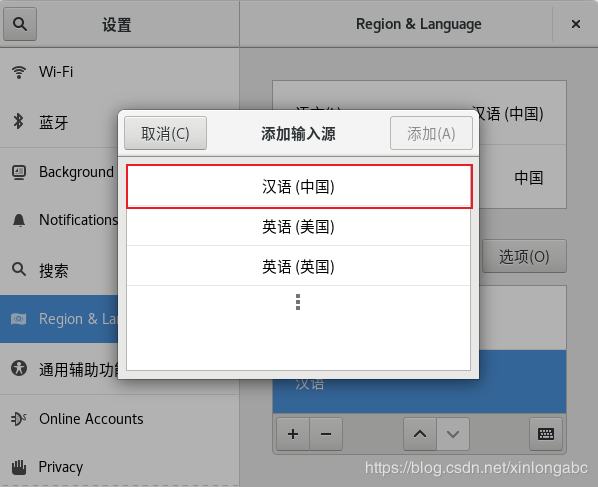
Task: Close the Region & Language window
Action: pos(575,24)
